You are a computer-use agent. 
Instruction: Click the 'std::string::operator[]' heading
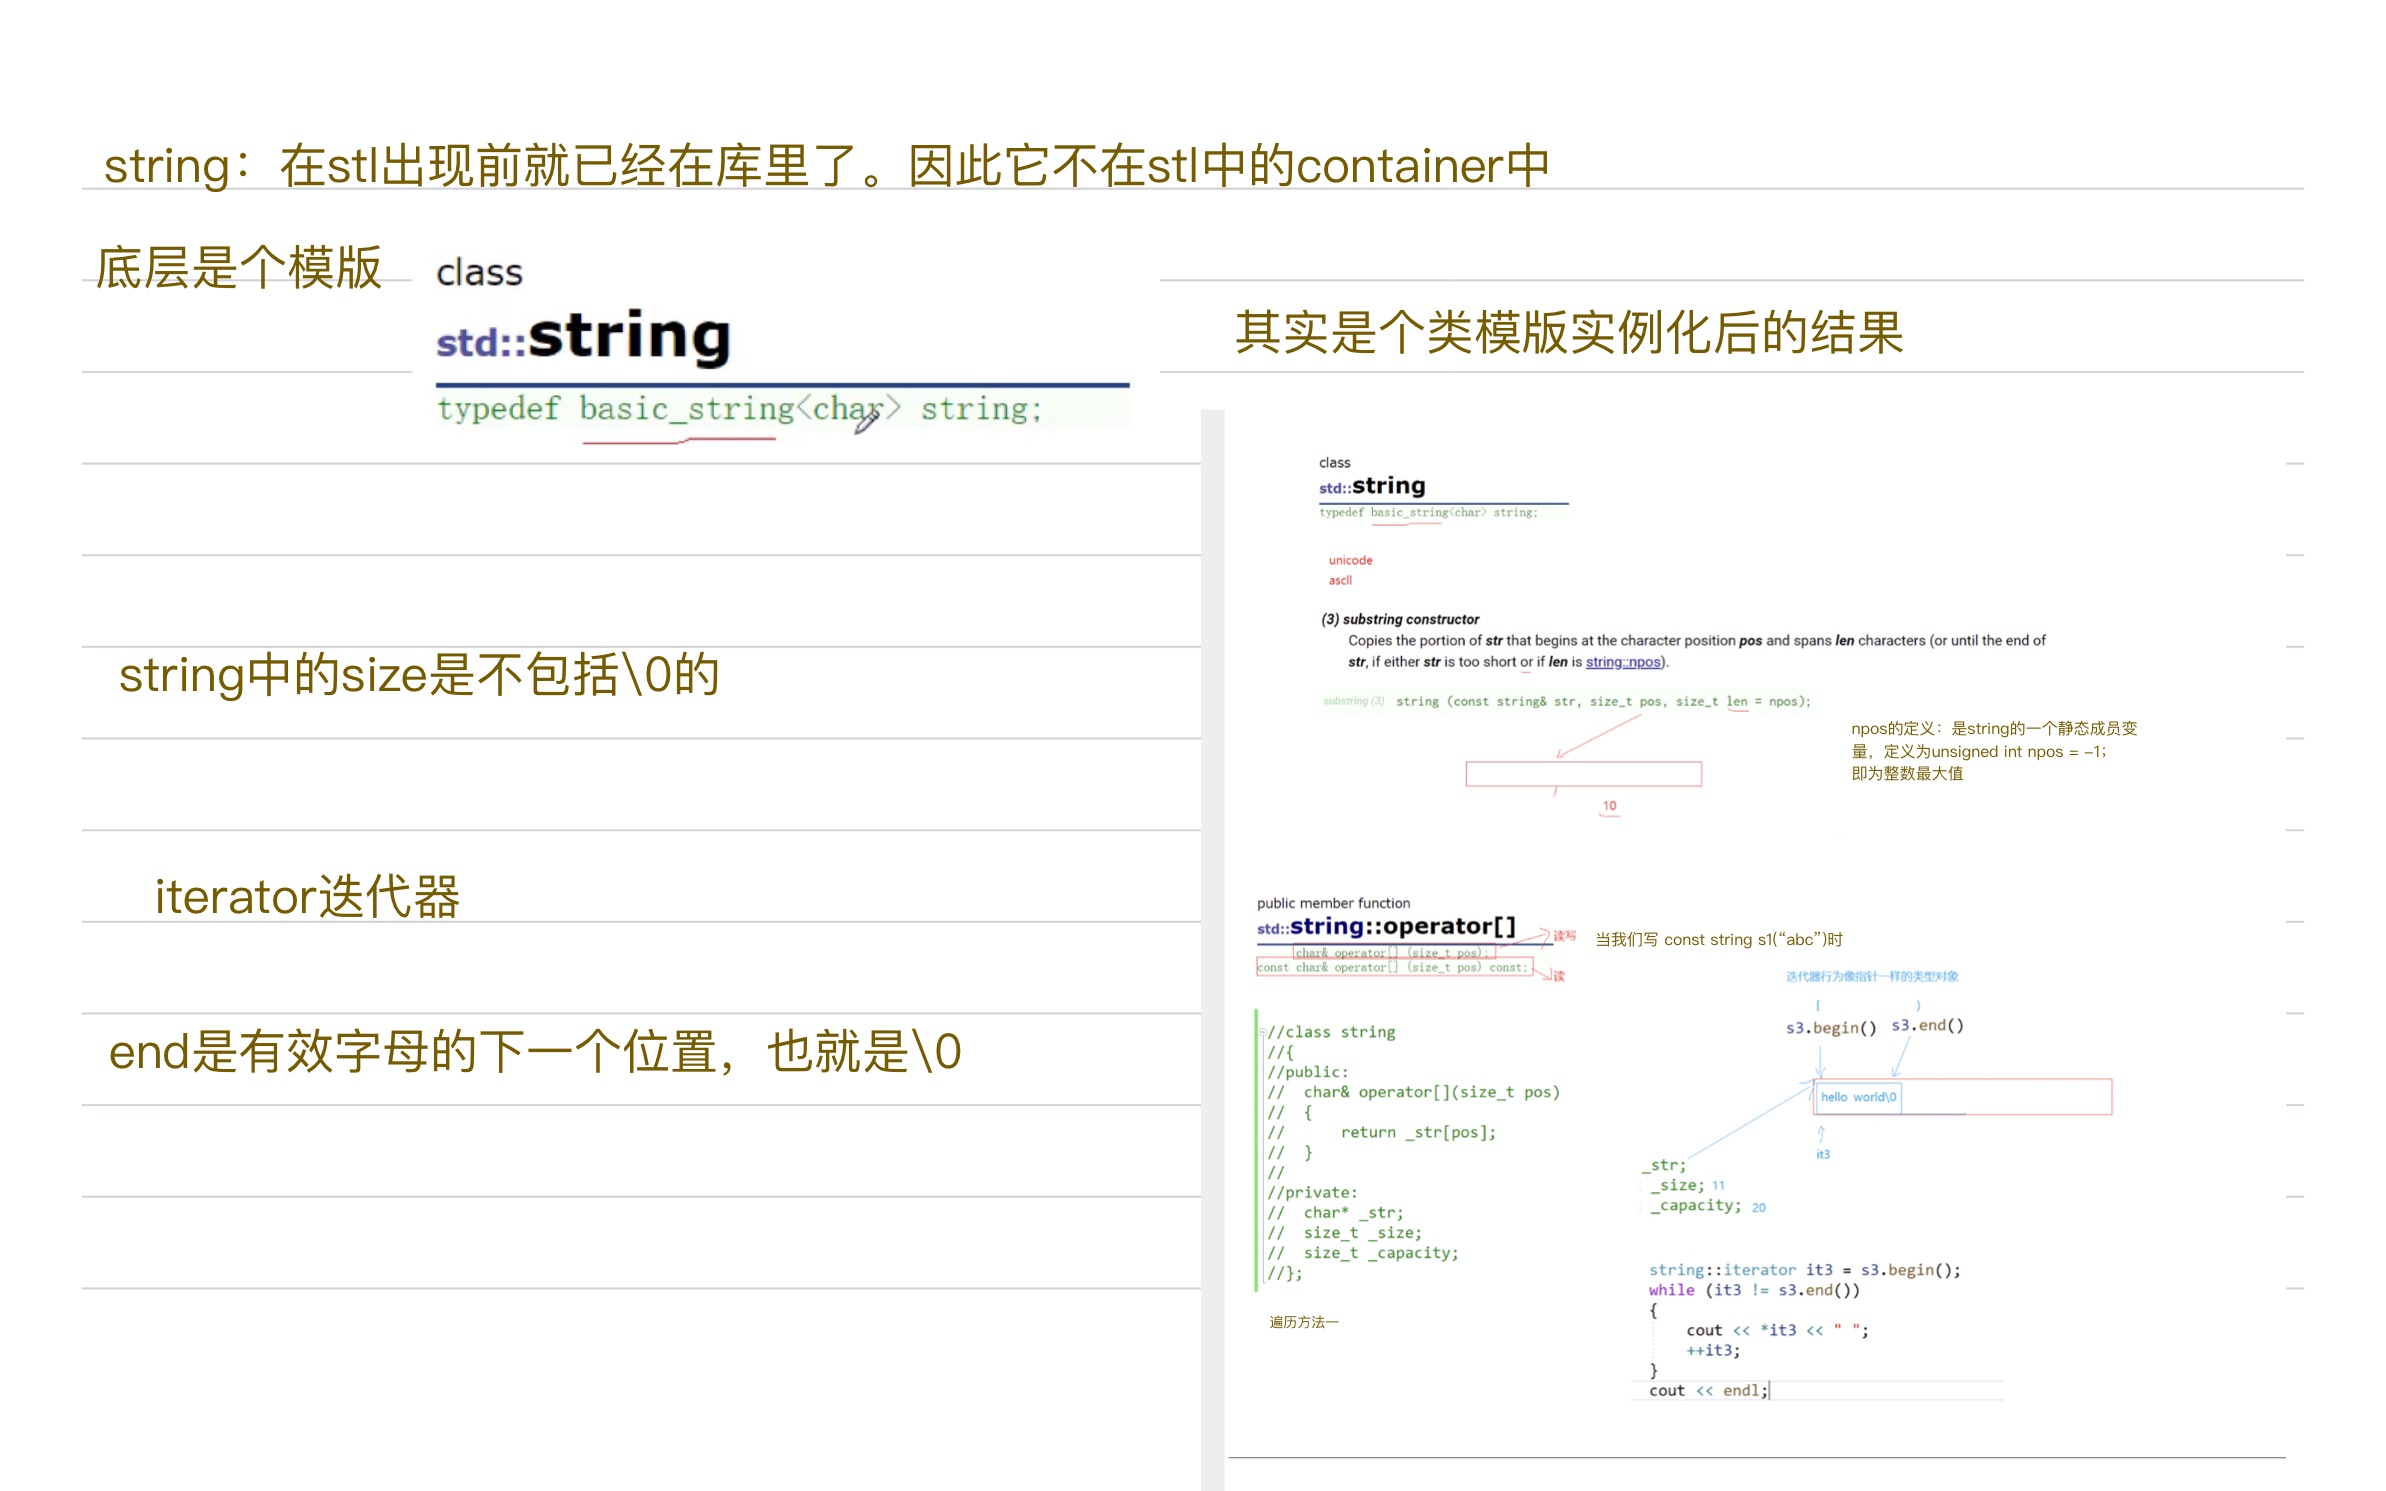tap(1386, 927)
